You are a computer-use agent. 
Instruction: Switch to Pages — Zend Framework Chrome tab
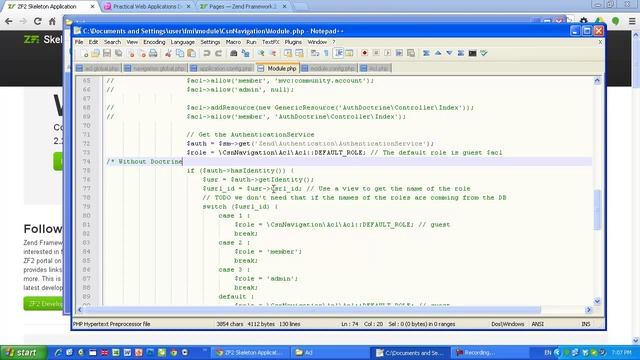pyautogui.click(x=243, y=7)
